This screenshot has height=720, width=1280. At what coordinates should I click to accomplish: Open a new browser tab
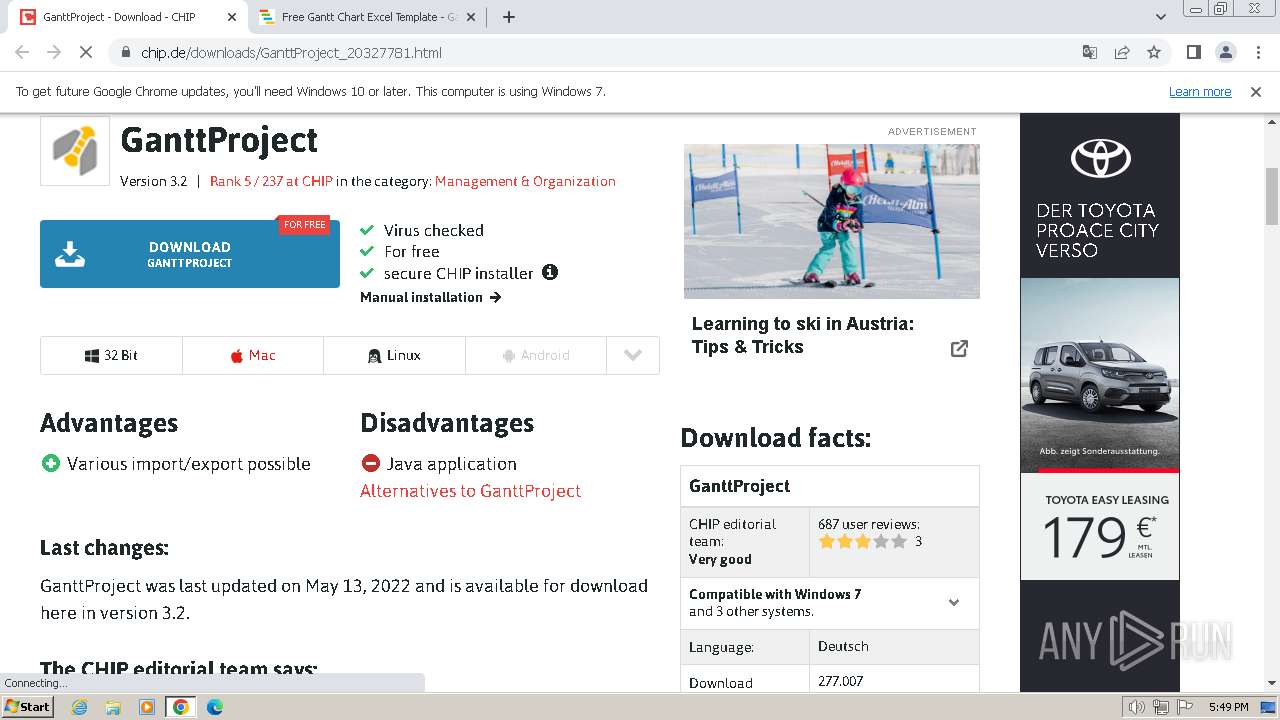(x=508, y=17)
